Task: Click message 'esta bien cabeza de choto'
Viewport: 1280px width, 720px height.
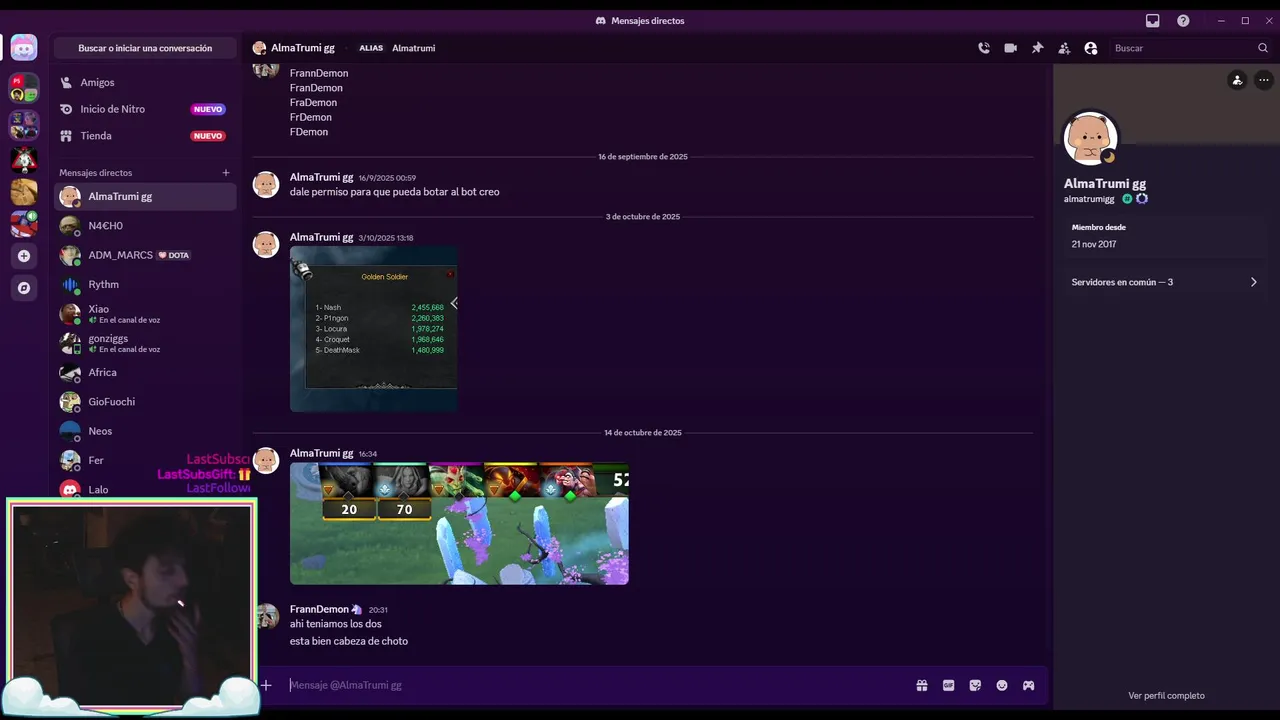Action: (349, 641)
